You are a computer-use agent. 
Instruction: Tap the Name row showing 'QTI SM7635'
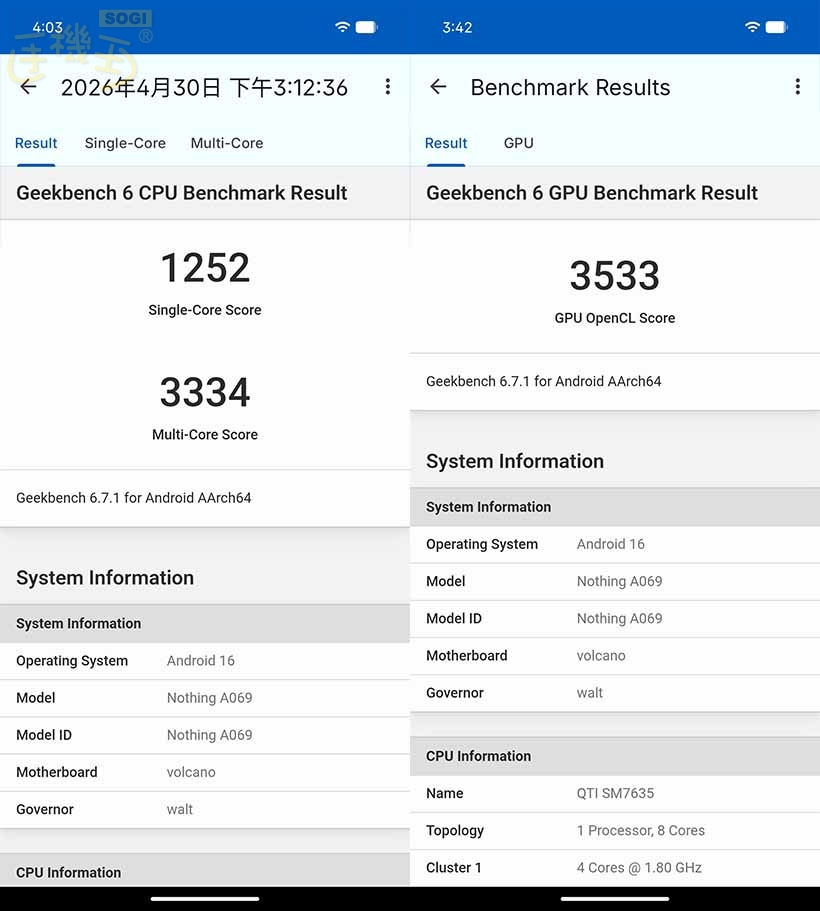pyautogui.click(x=615, y=794)
